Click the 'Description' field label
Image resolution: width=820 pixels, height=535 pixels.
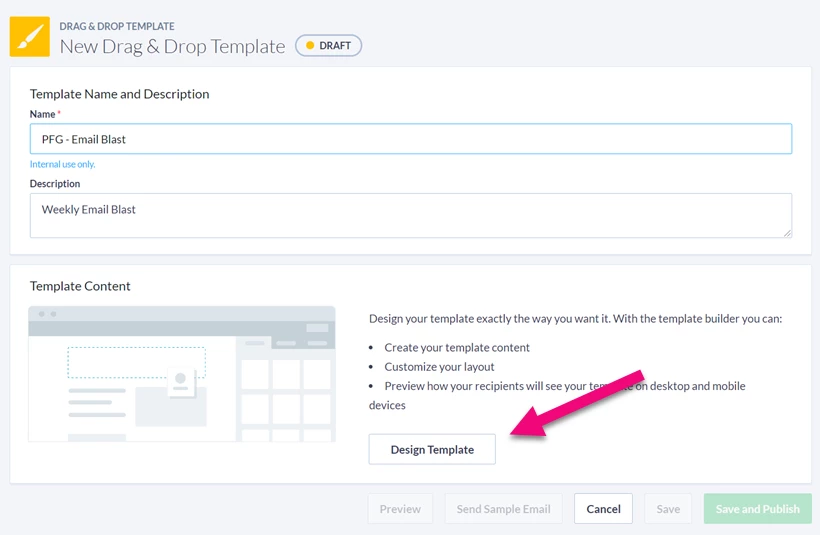click(55, 184)
